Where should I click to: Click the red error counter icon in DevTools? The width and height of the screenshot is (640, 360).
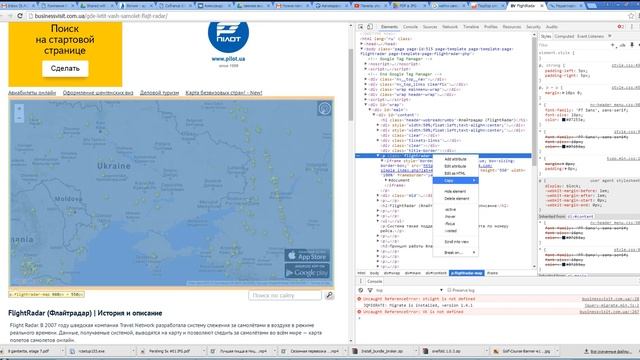tap(620, 27)
